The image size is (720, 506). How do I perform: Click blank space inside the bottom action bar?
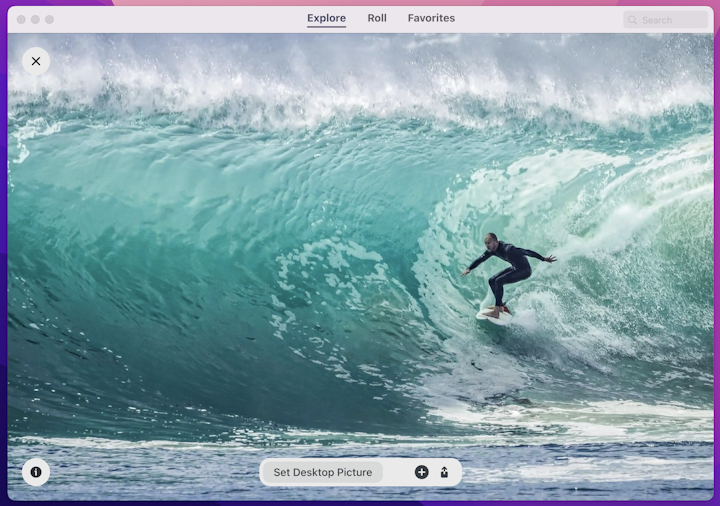[397, 472]
